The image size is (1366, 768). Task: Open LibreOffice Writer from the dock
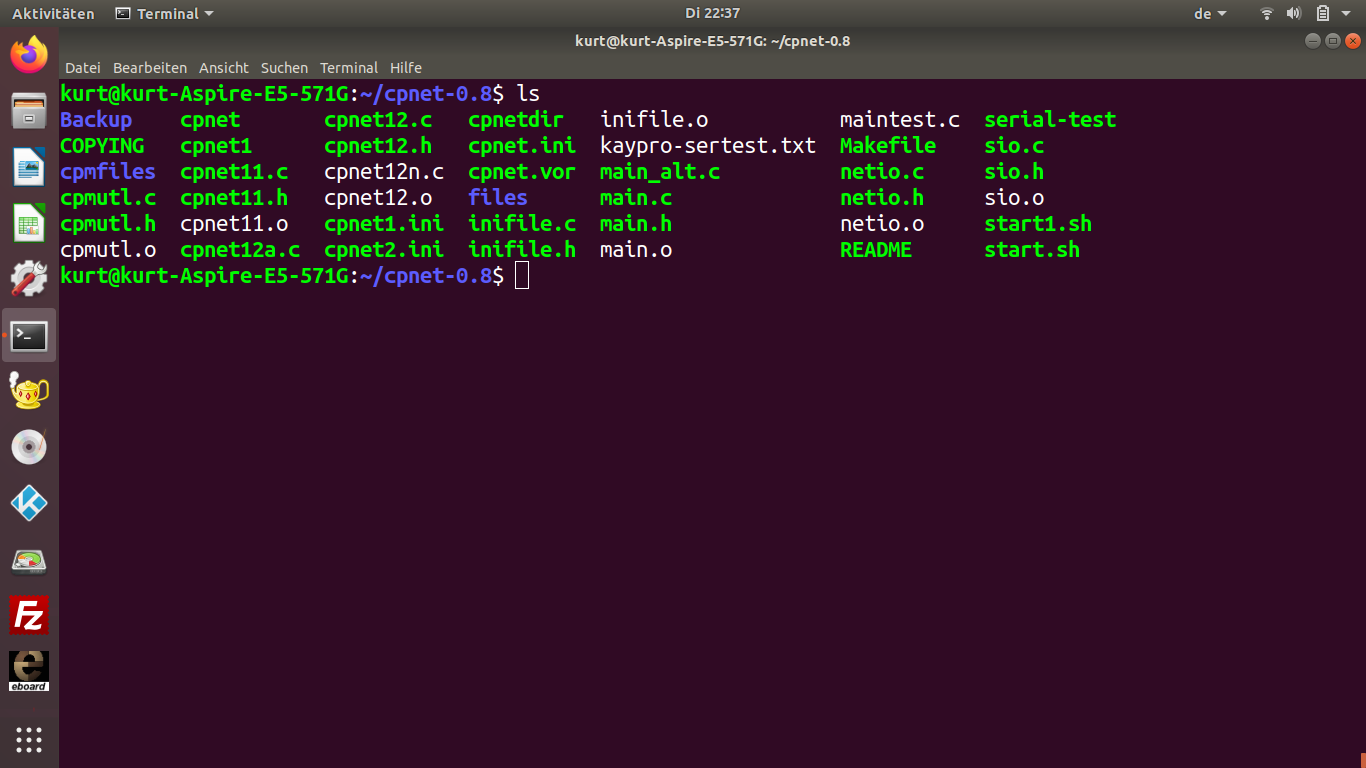[29, 166]
